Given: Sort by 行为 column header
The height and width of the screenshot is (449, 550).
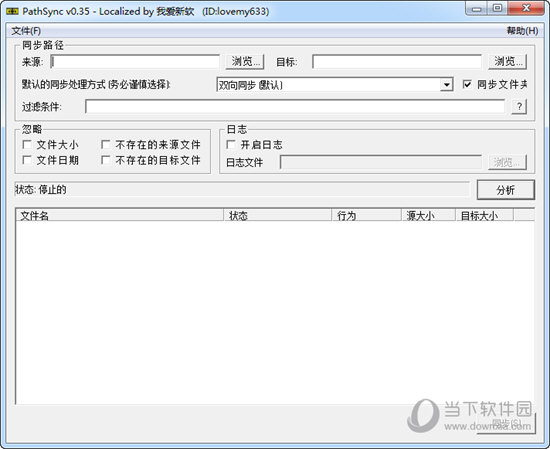Looking at the screenshot, I should (x=366, y=215).
